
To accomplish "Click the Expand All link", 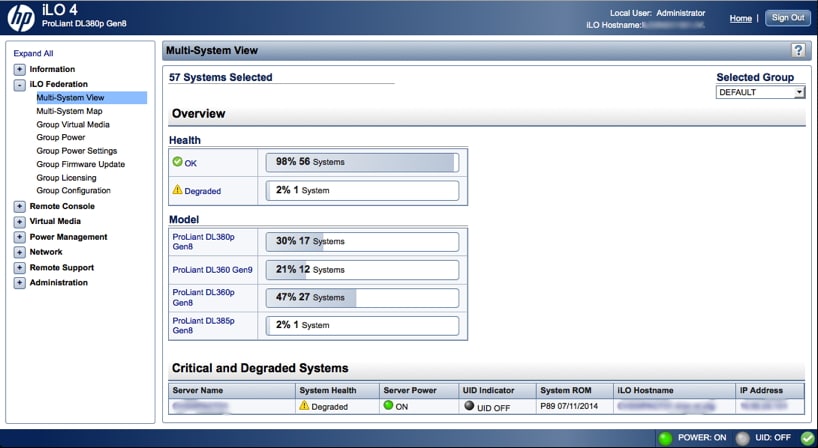I will pyautogui.click(x=33, y=53).
